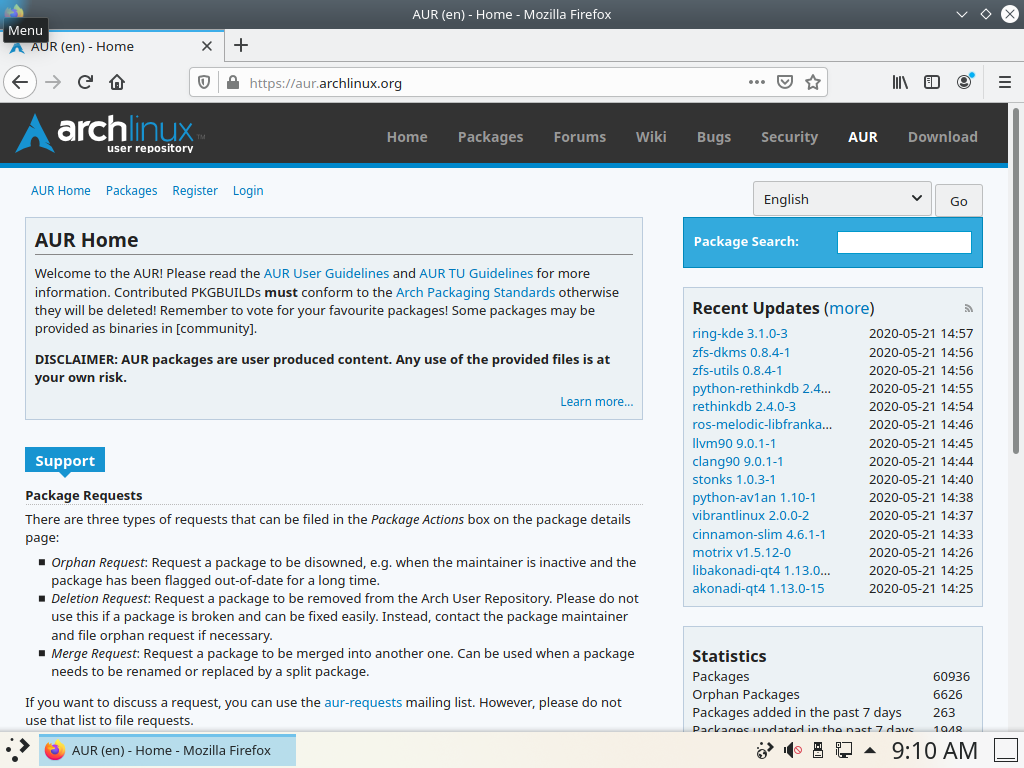Open Bugs in the top navigation
This screenshot has width=1024, height=768.
(714, 137)
